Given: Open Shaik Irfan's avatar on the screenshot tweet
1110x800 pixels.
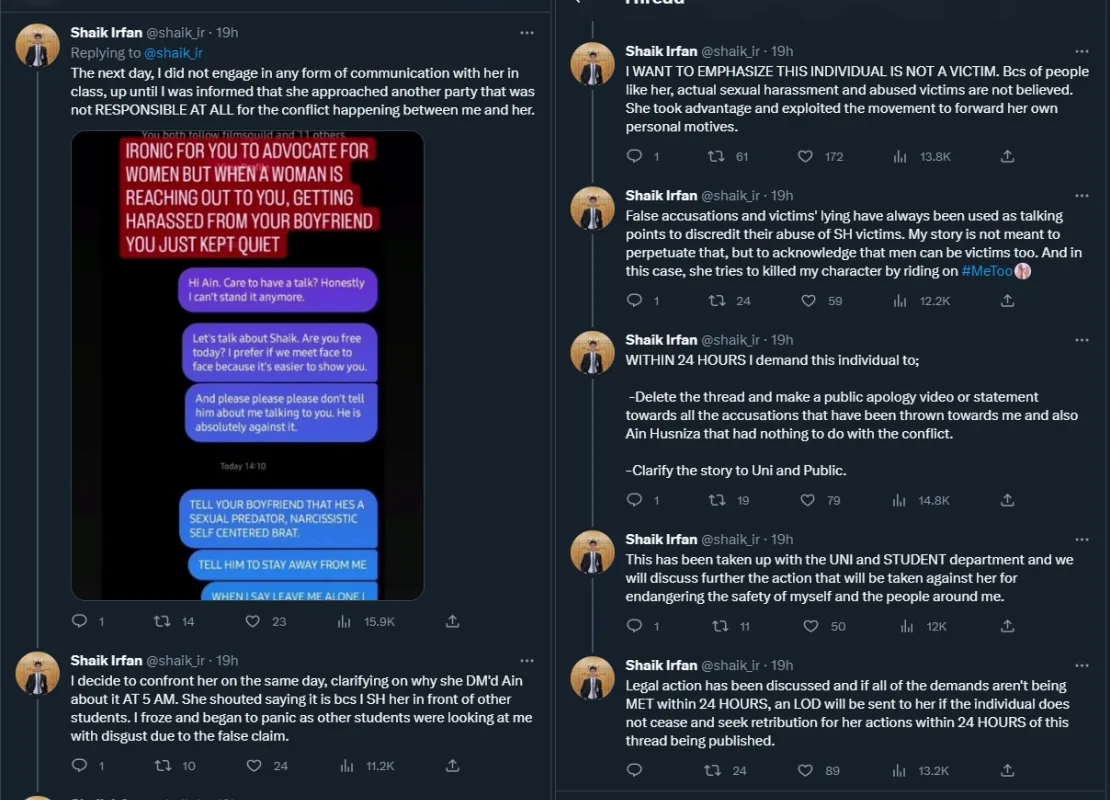Looking at the screenshot, I should click(38, 45).
